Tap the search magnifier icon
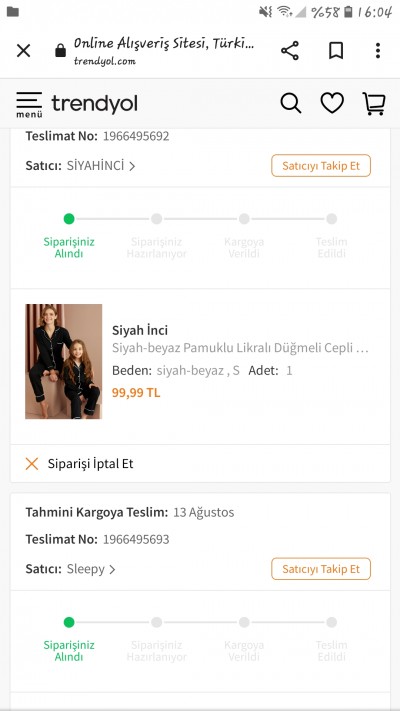This screenshot has height=711, width=400. click(x=291, y=103)
